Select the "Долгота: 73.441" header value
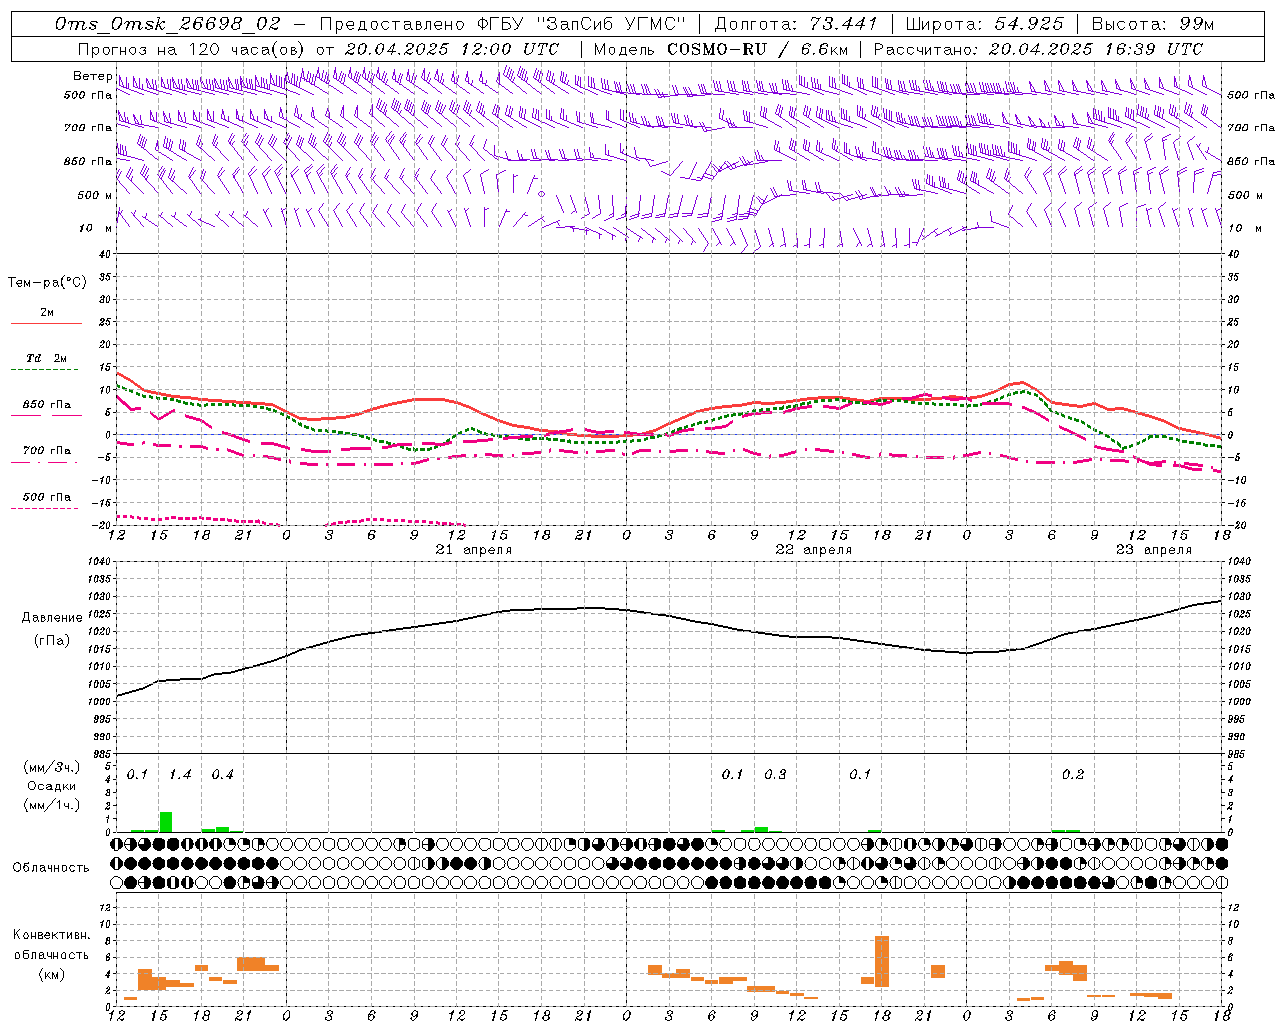1280x1024 pixels. 796,24
